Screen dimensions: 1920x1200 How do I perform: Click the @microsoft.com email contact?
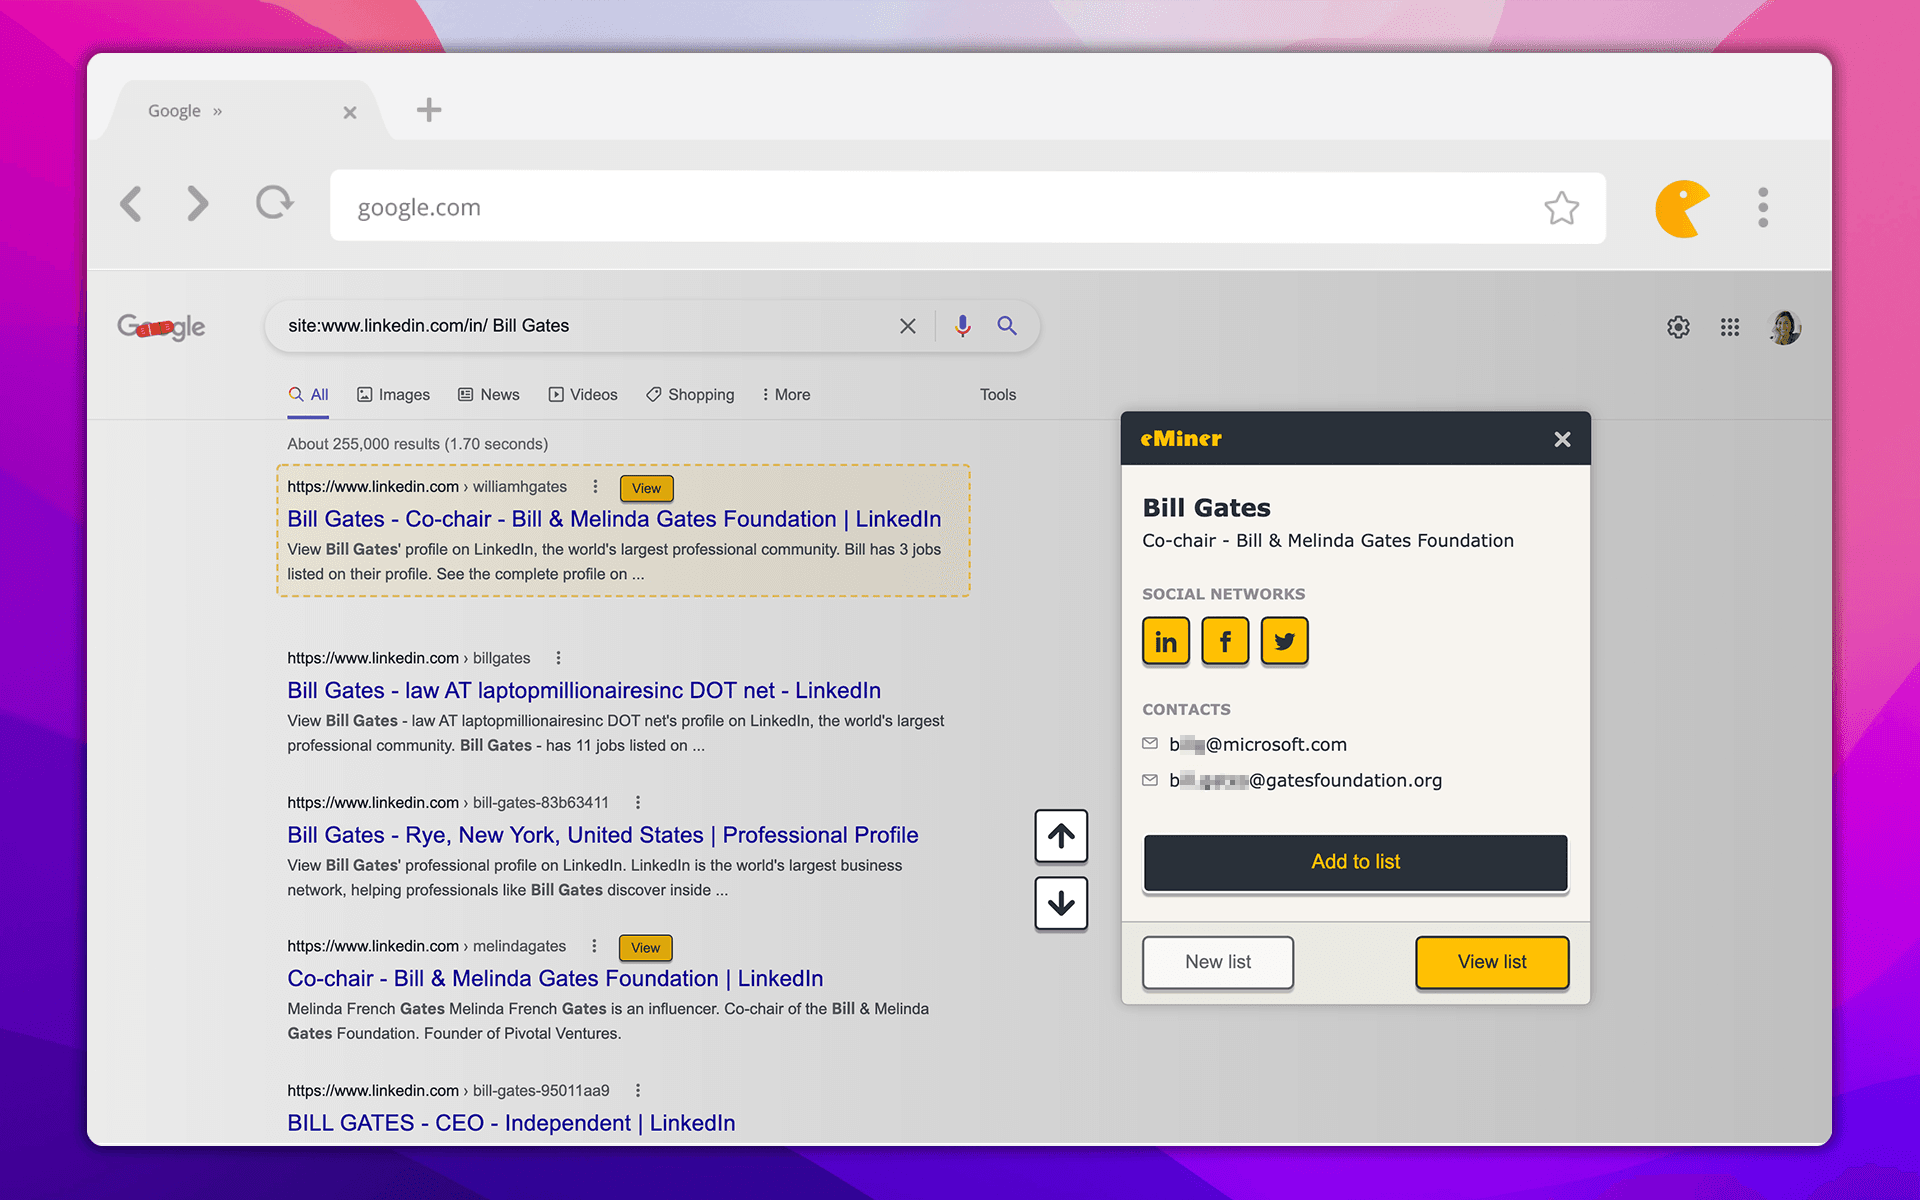coord(1257,745)
